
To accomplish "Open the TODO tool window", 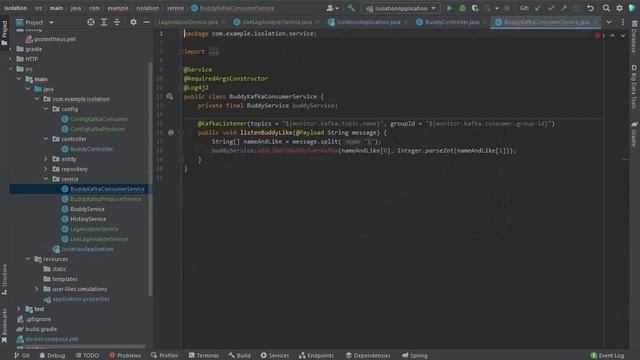I will 87,356.
